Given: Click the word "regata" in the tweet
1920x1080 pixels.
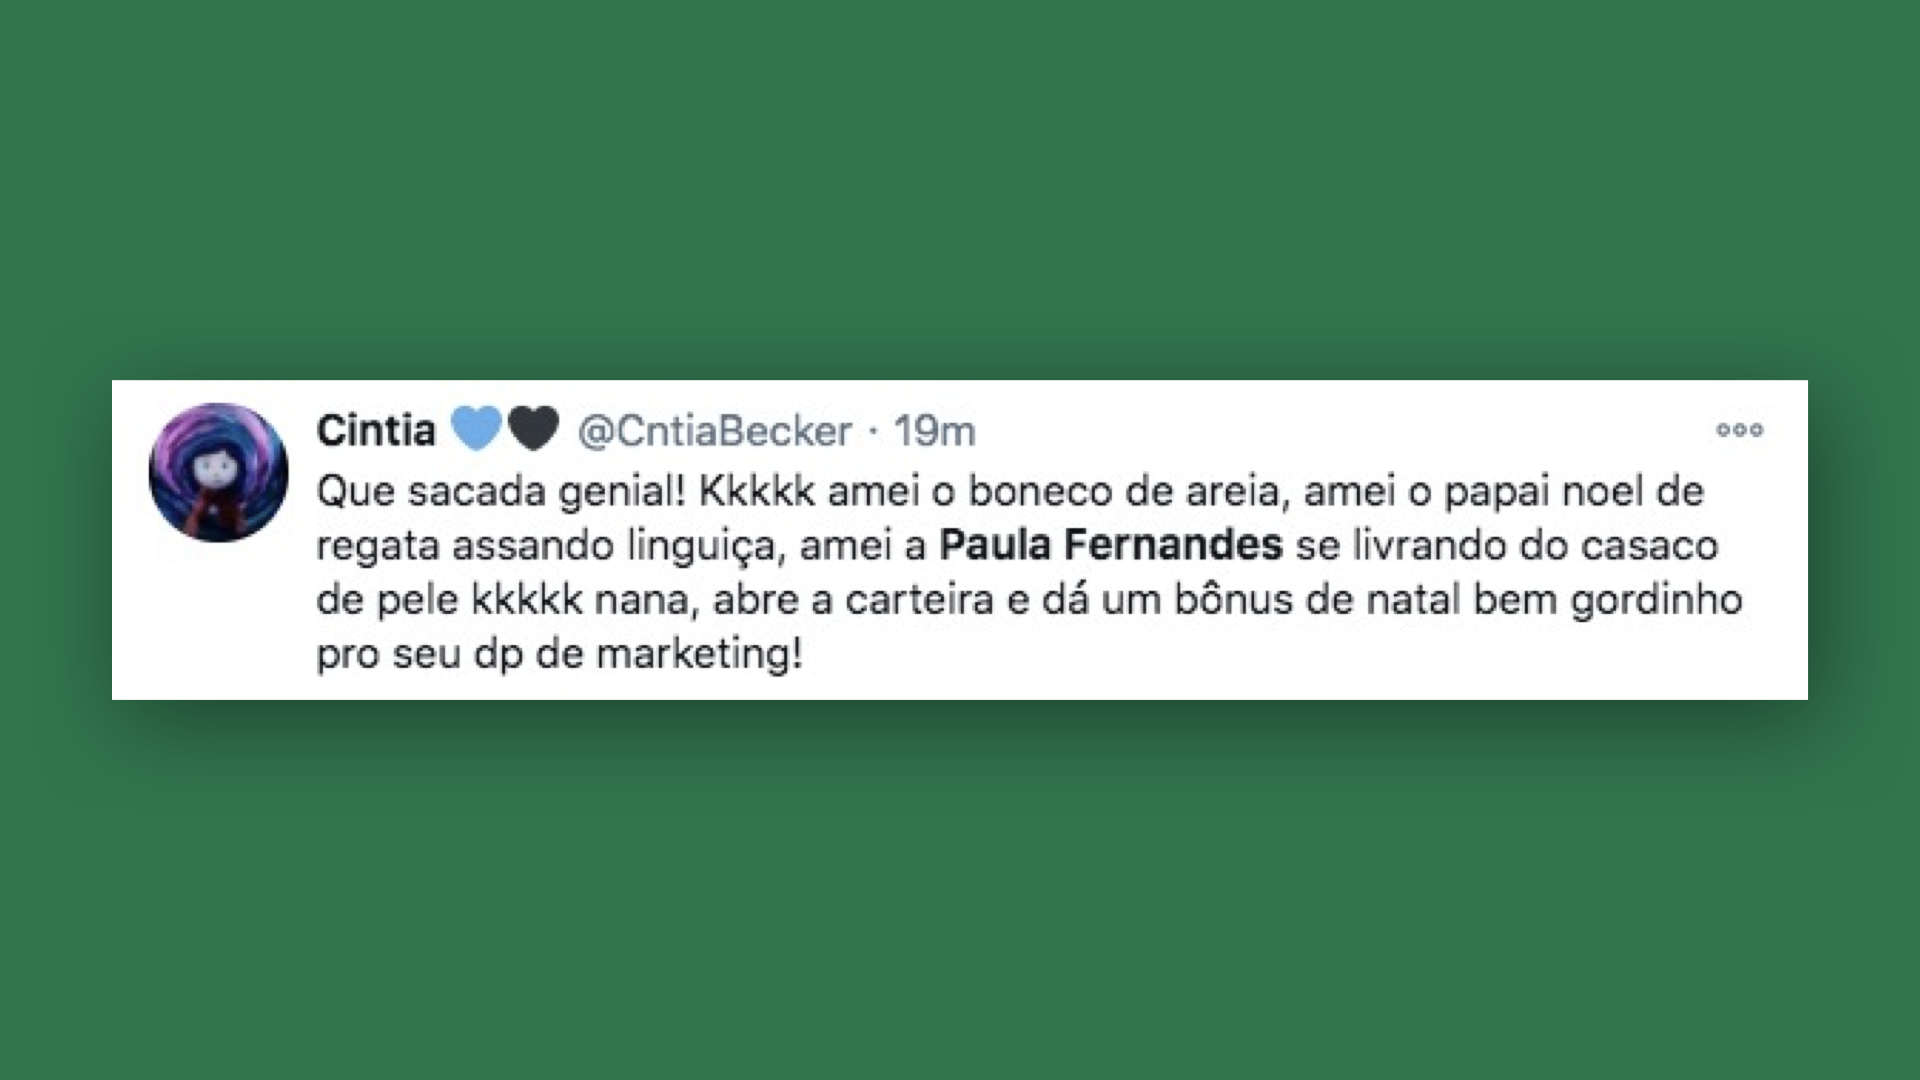Looking at the screenshot, I should [x=377, y=546].
